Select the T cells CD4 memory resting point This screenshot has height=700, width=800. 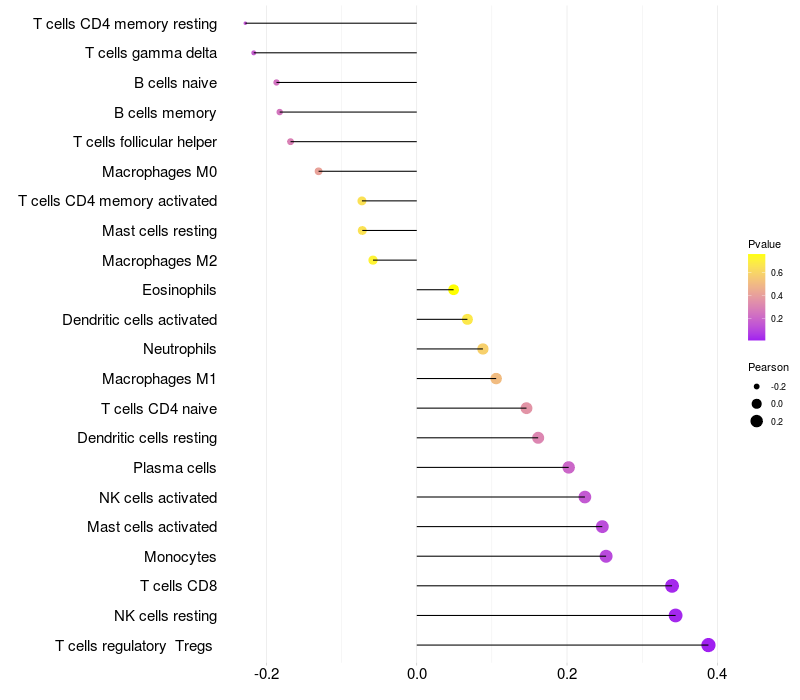245,23
